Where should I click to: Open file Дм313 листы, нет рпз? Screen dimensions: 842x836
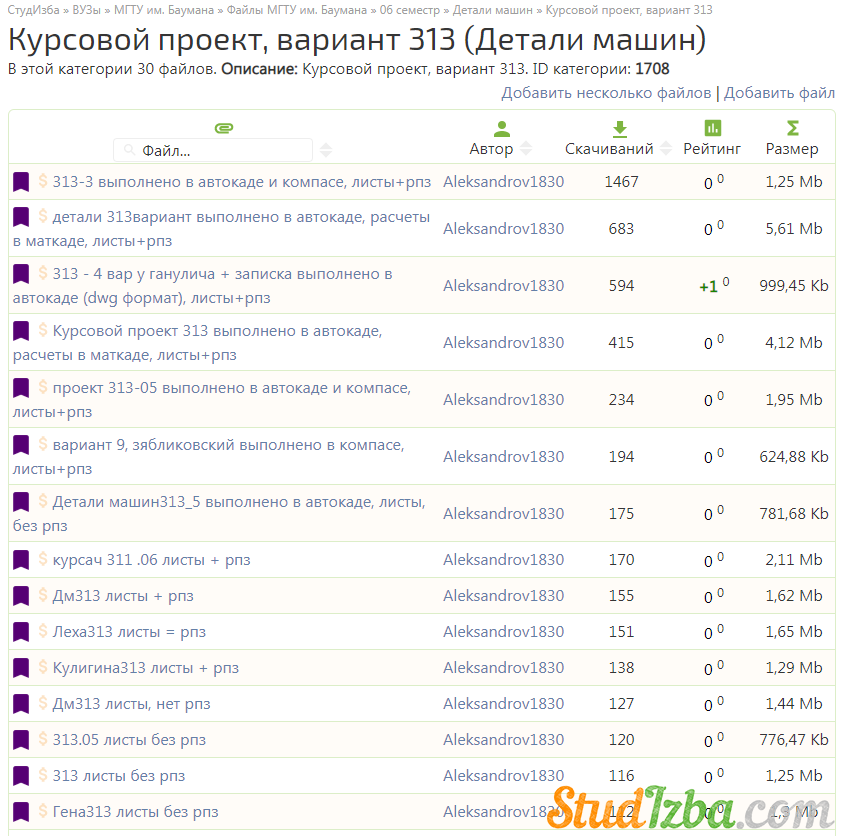tap(132, 703)
